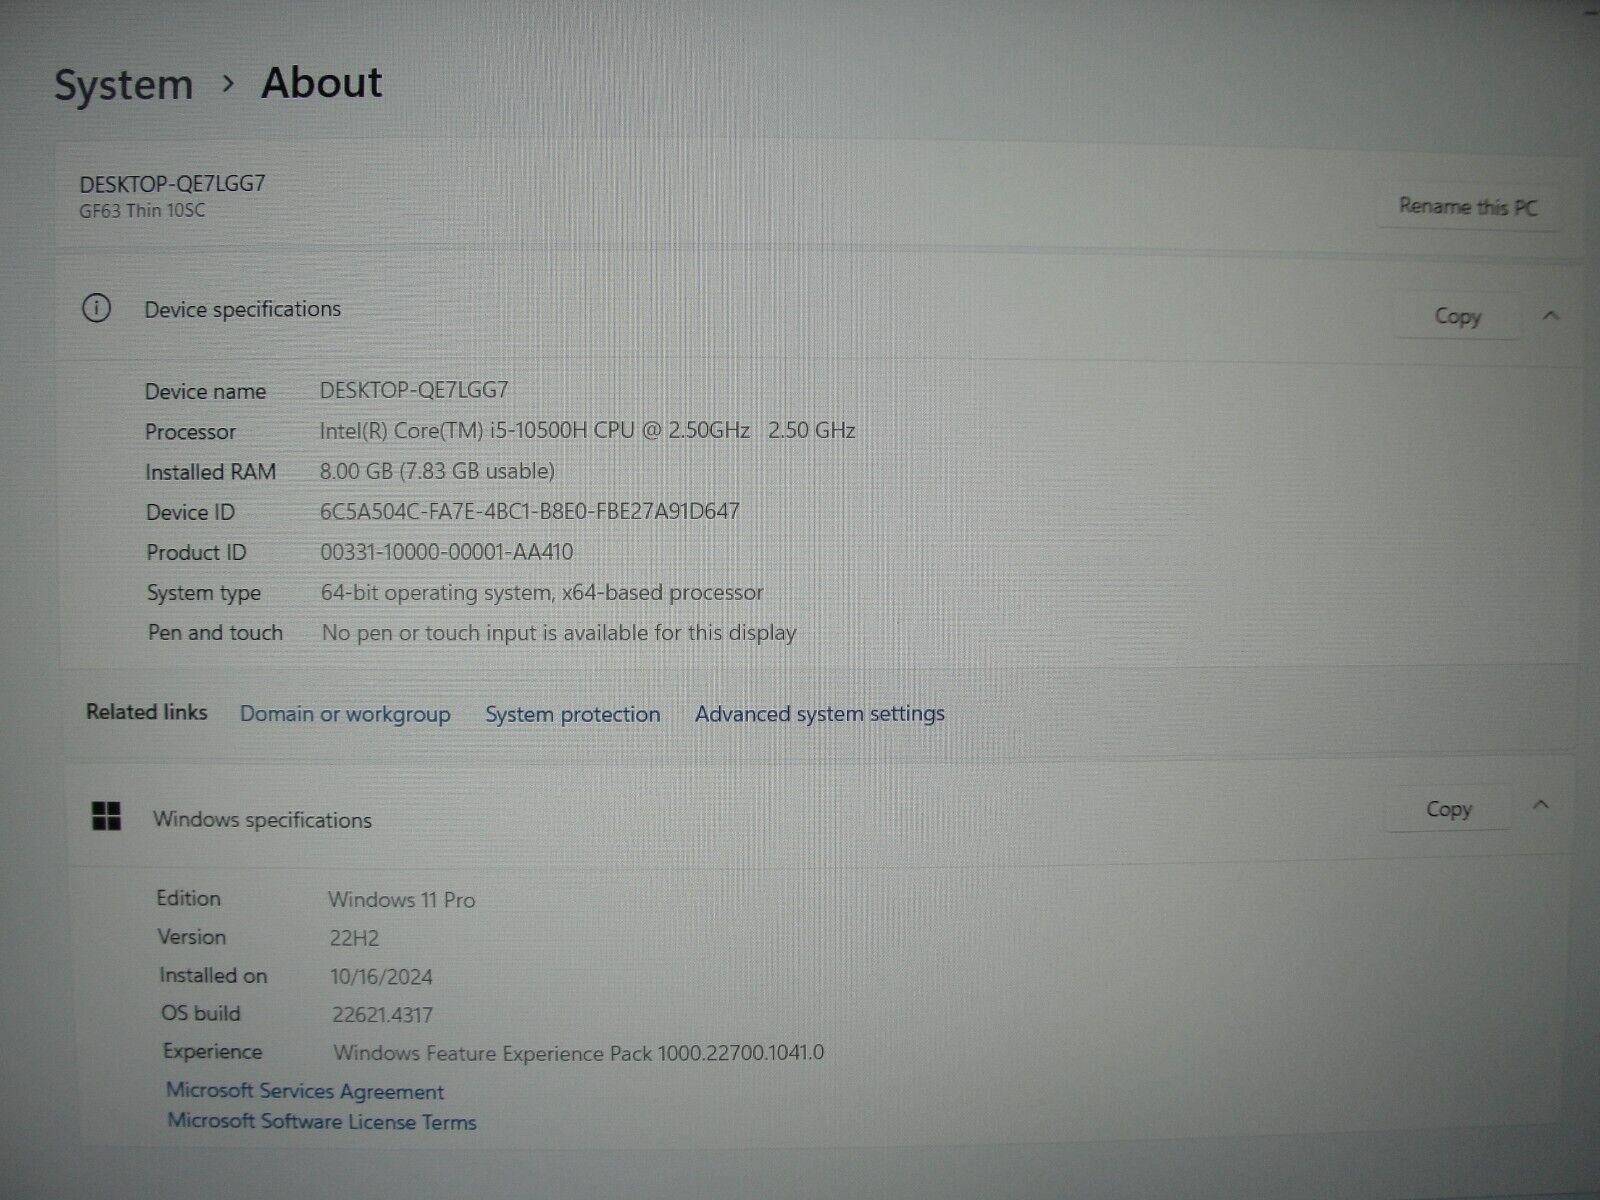Viewport: 1600px width, 1200px height.
Task: Copy the Windows specifications
Action: [1448, 809]
